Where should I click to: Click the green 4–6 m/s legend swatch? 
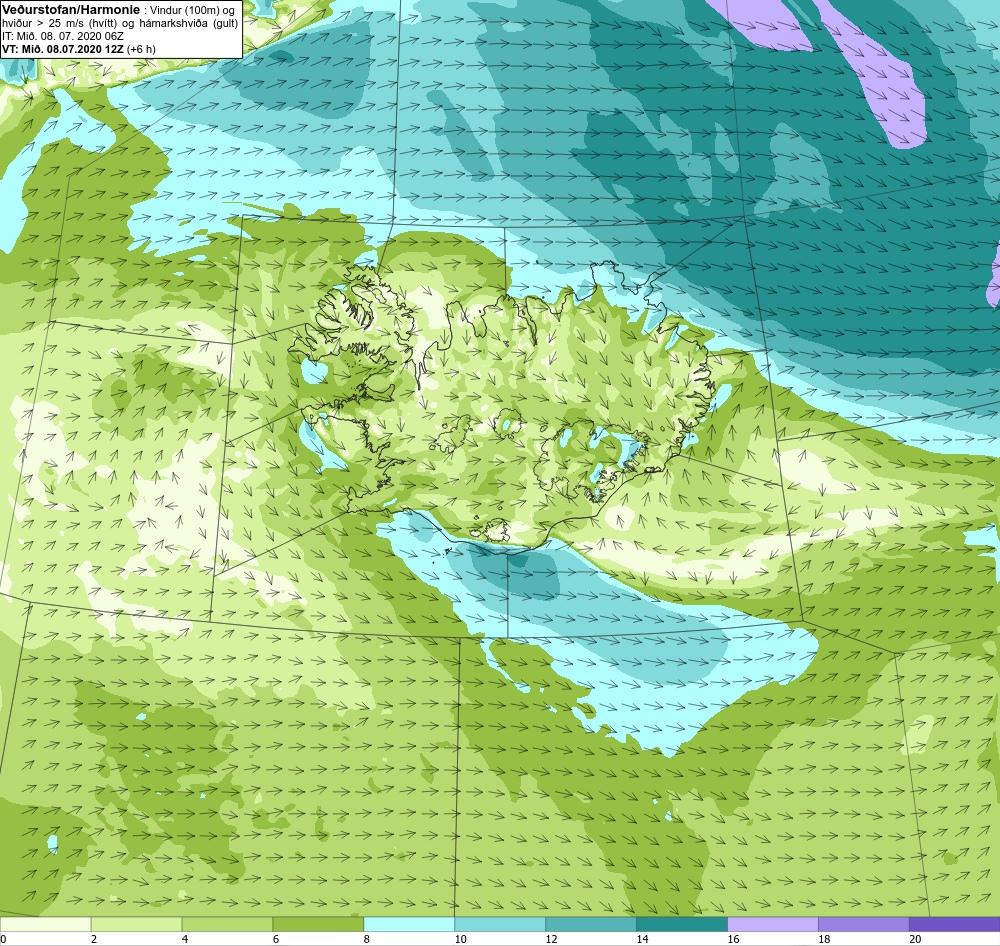[x=227, y=924]
